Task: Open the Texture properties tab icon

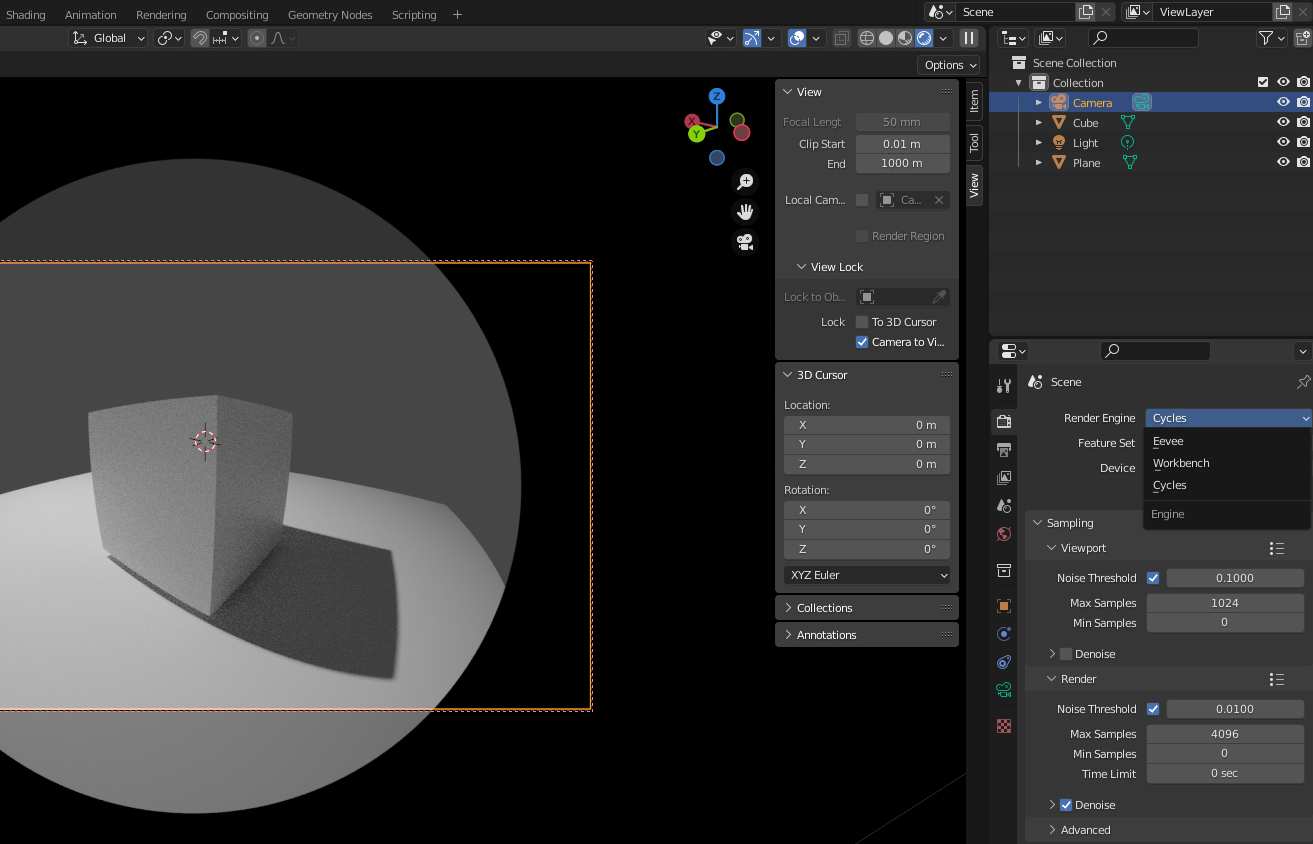Action: point(1004,726)
